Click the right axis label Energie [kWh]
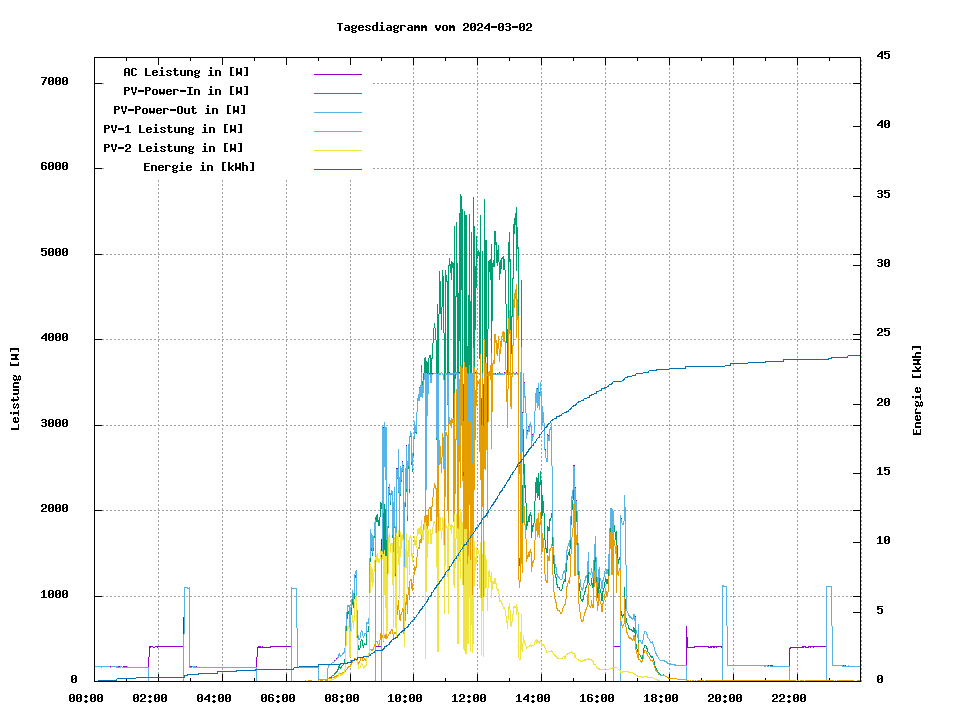This screenshot has width=960, height=720. tap(918, 390)
